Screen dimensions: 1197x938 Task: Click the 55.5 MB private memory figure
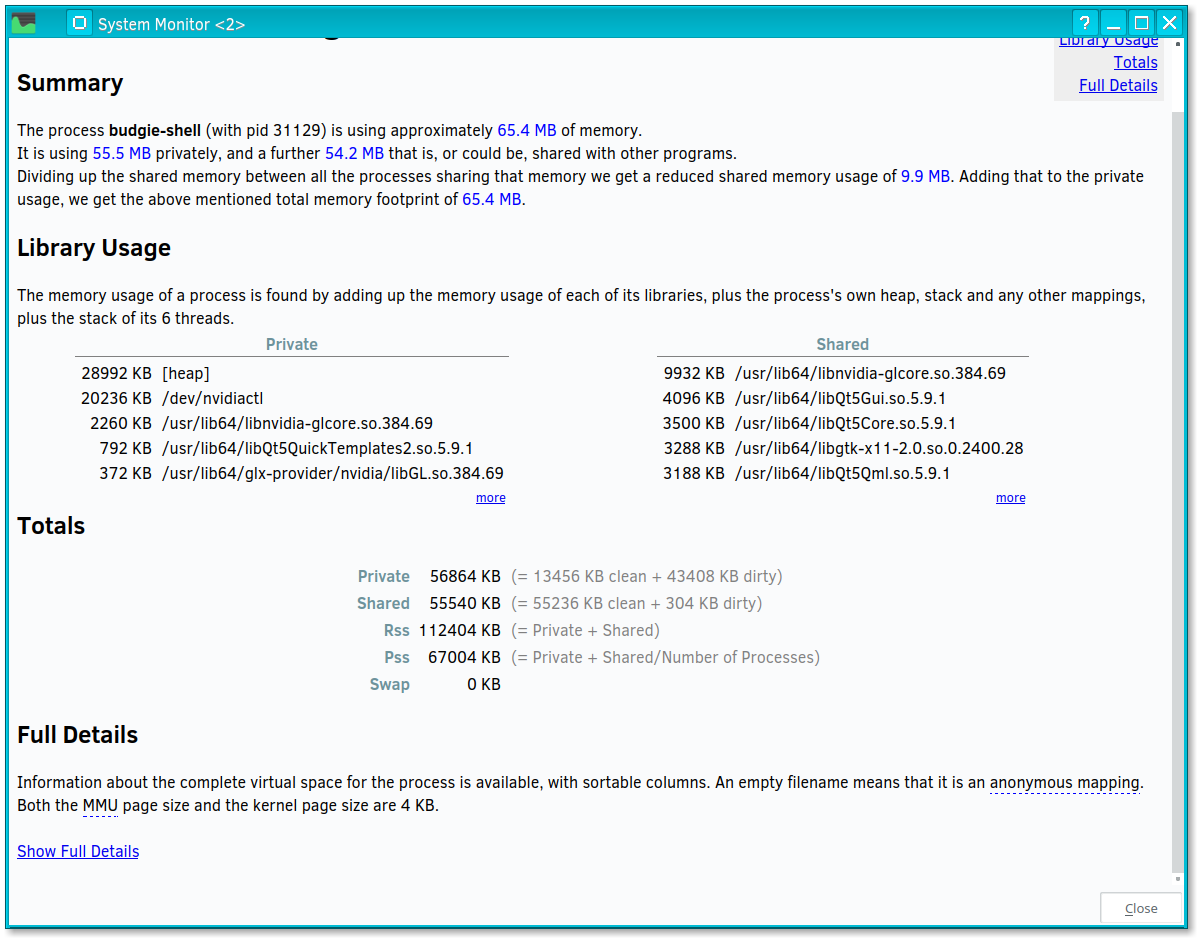[121, 153]
